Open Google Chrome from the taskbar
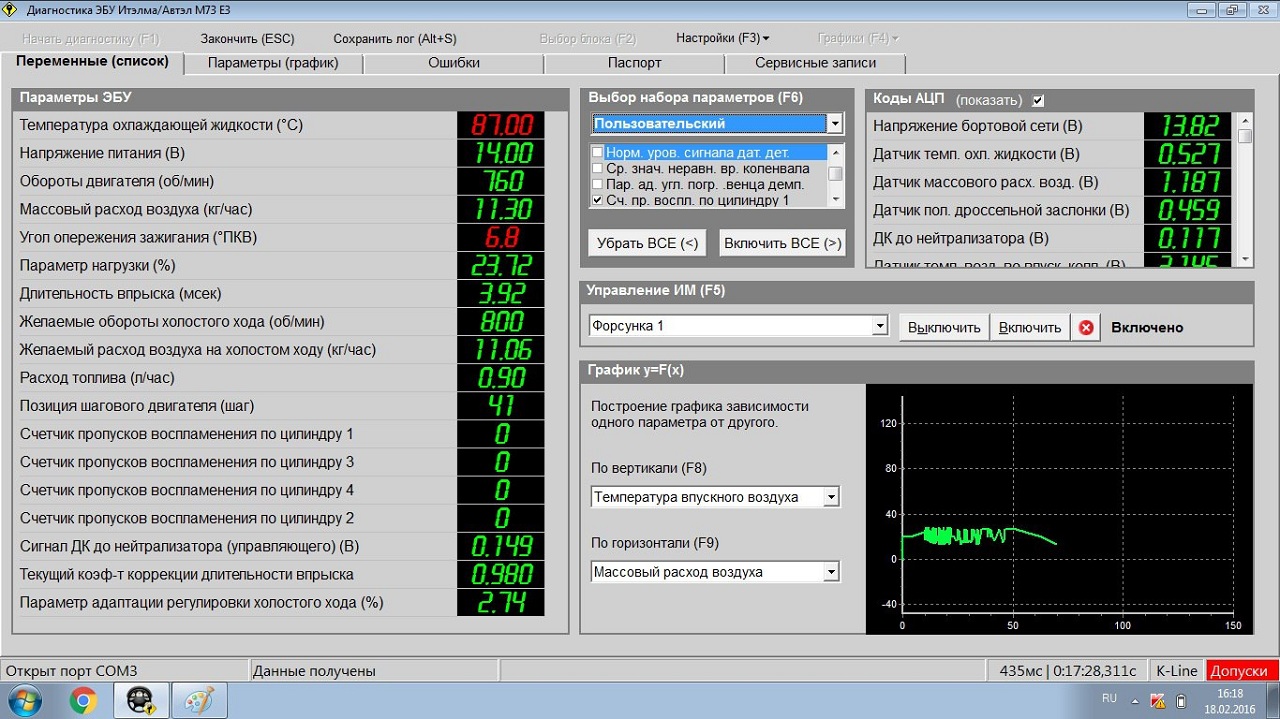Image resolution: width=1280 pixels, height=719 pixels. (x=83, y=701)
